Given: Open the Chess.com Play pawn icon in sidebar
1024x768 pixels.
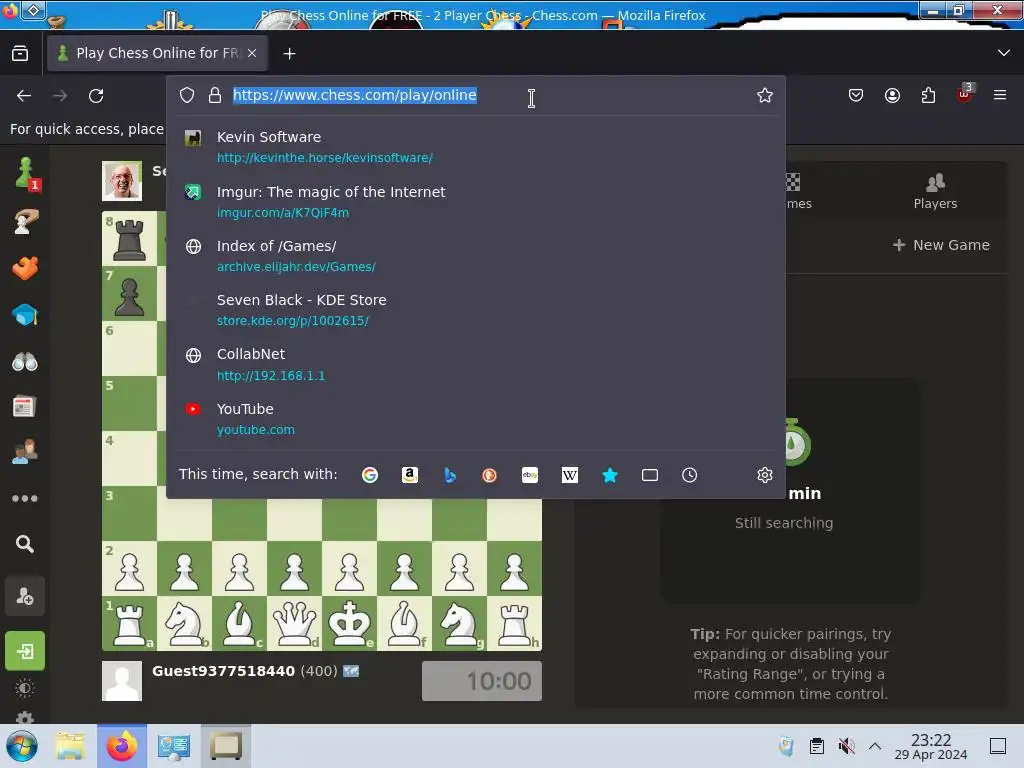Looking at the screenshot, I should click(x=25, y=174).
